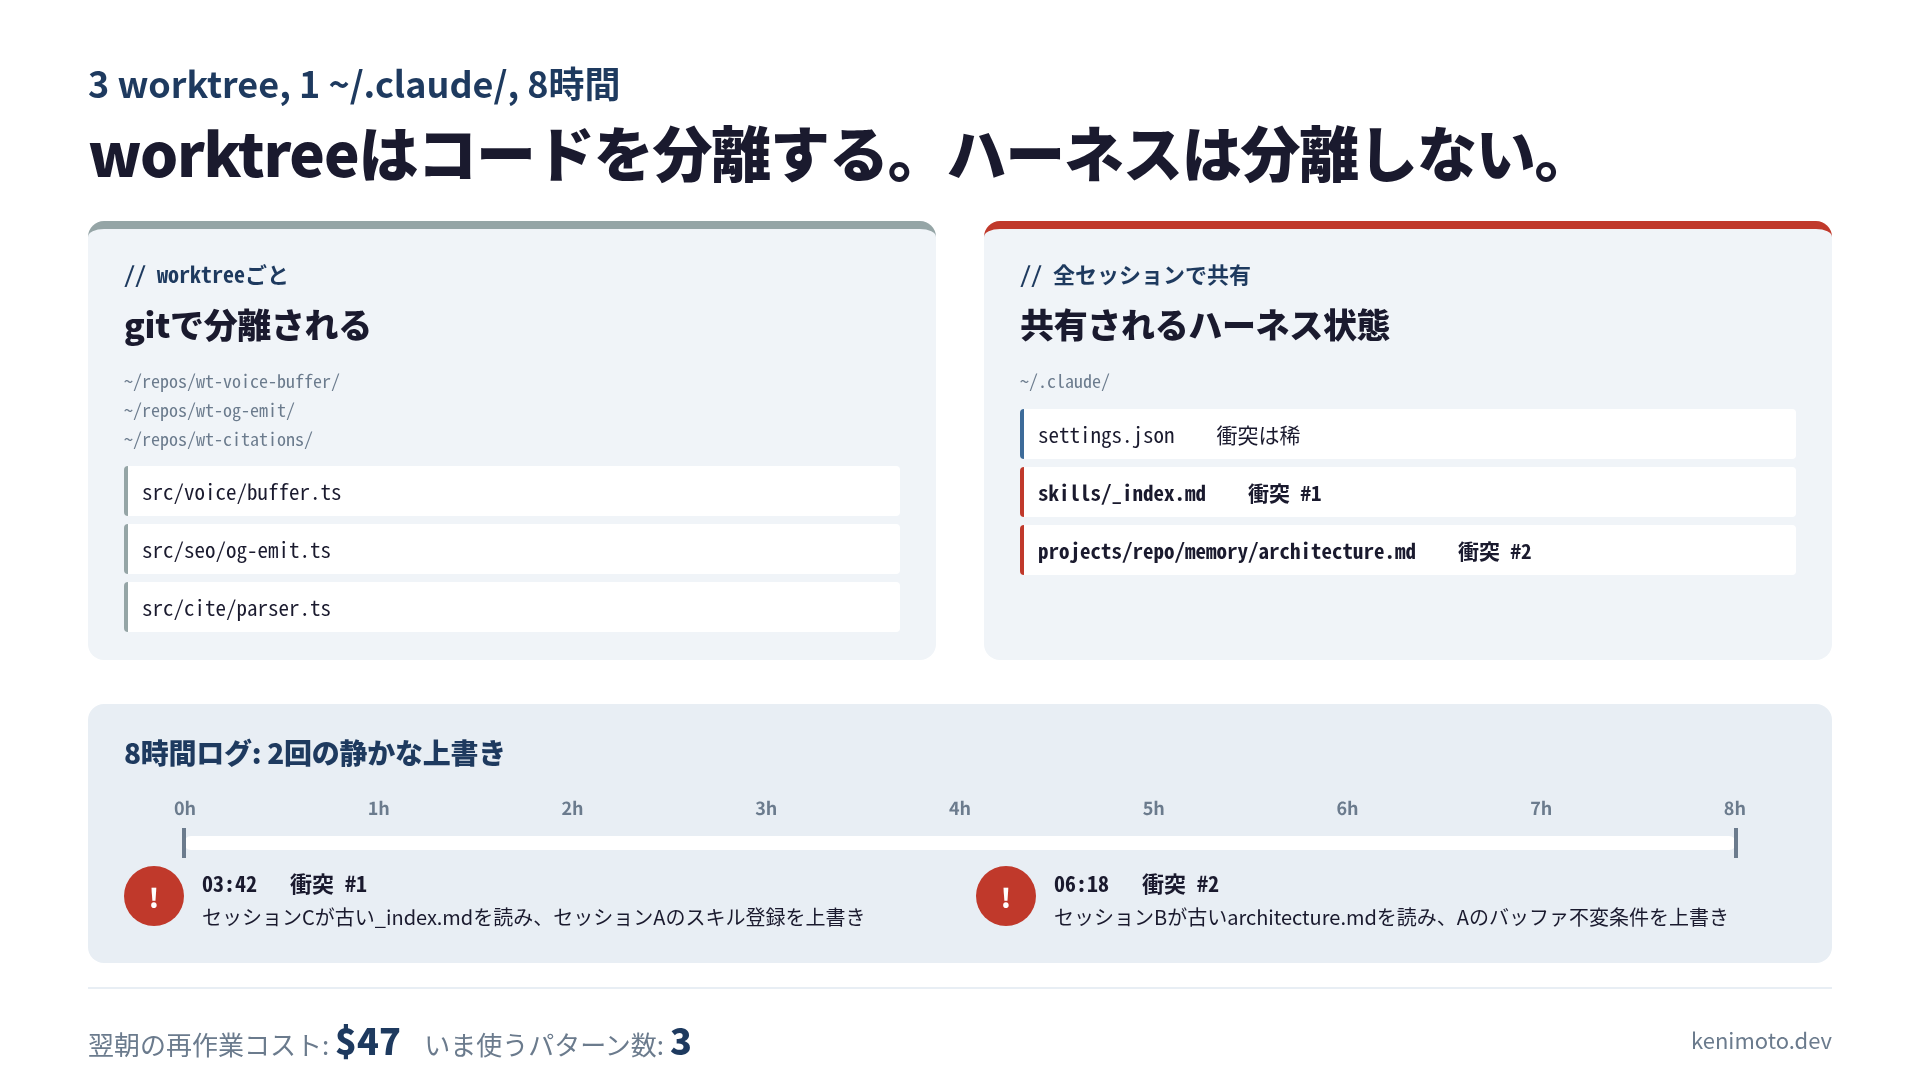Click the ~/.claude/ path label
Image resolution: width=1920 pixels, height=1080 pixels.
(x=1065, y=382)
